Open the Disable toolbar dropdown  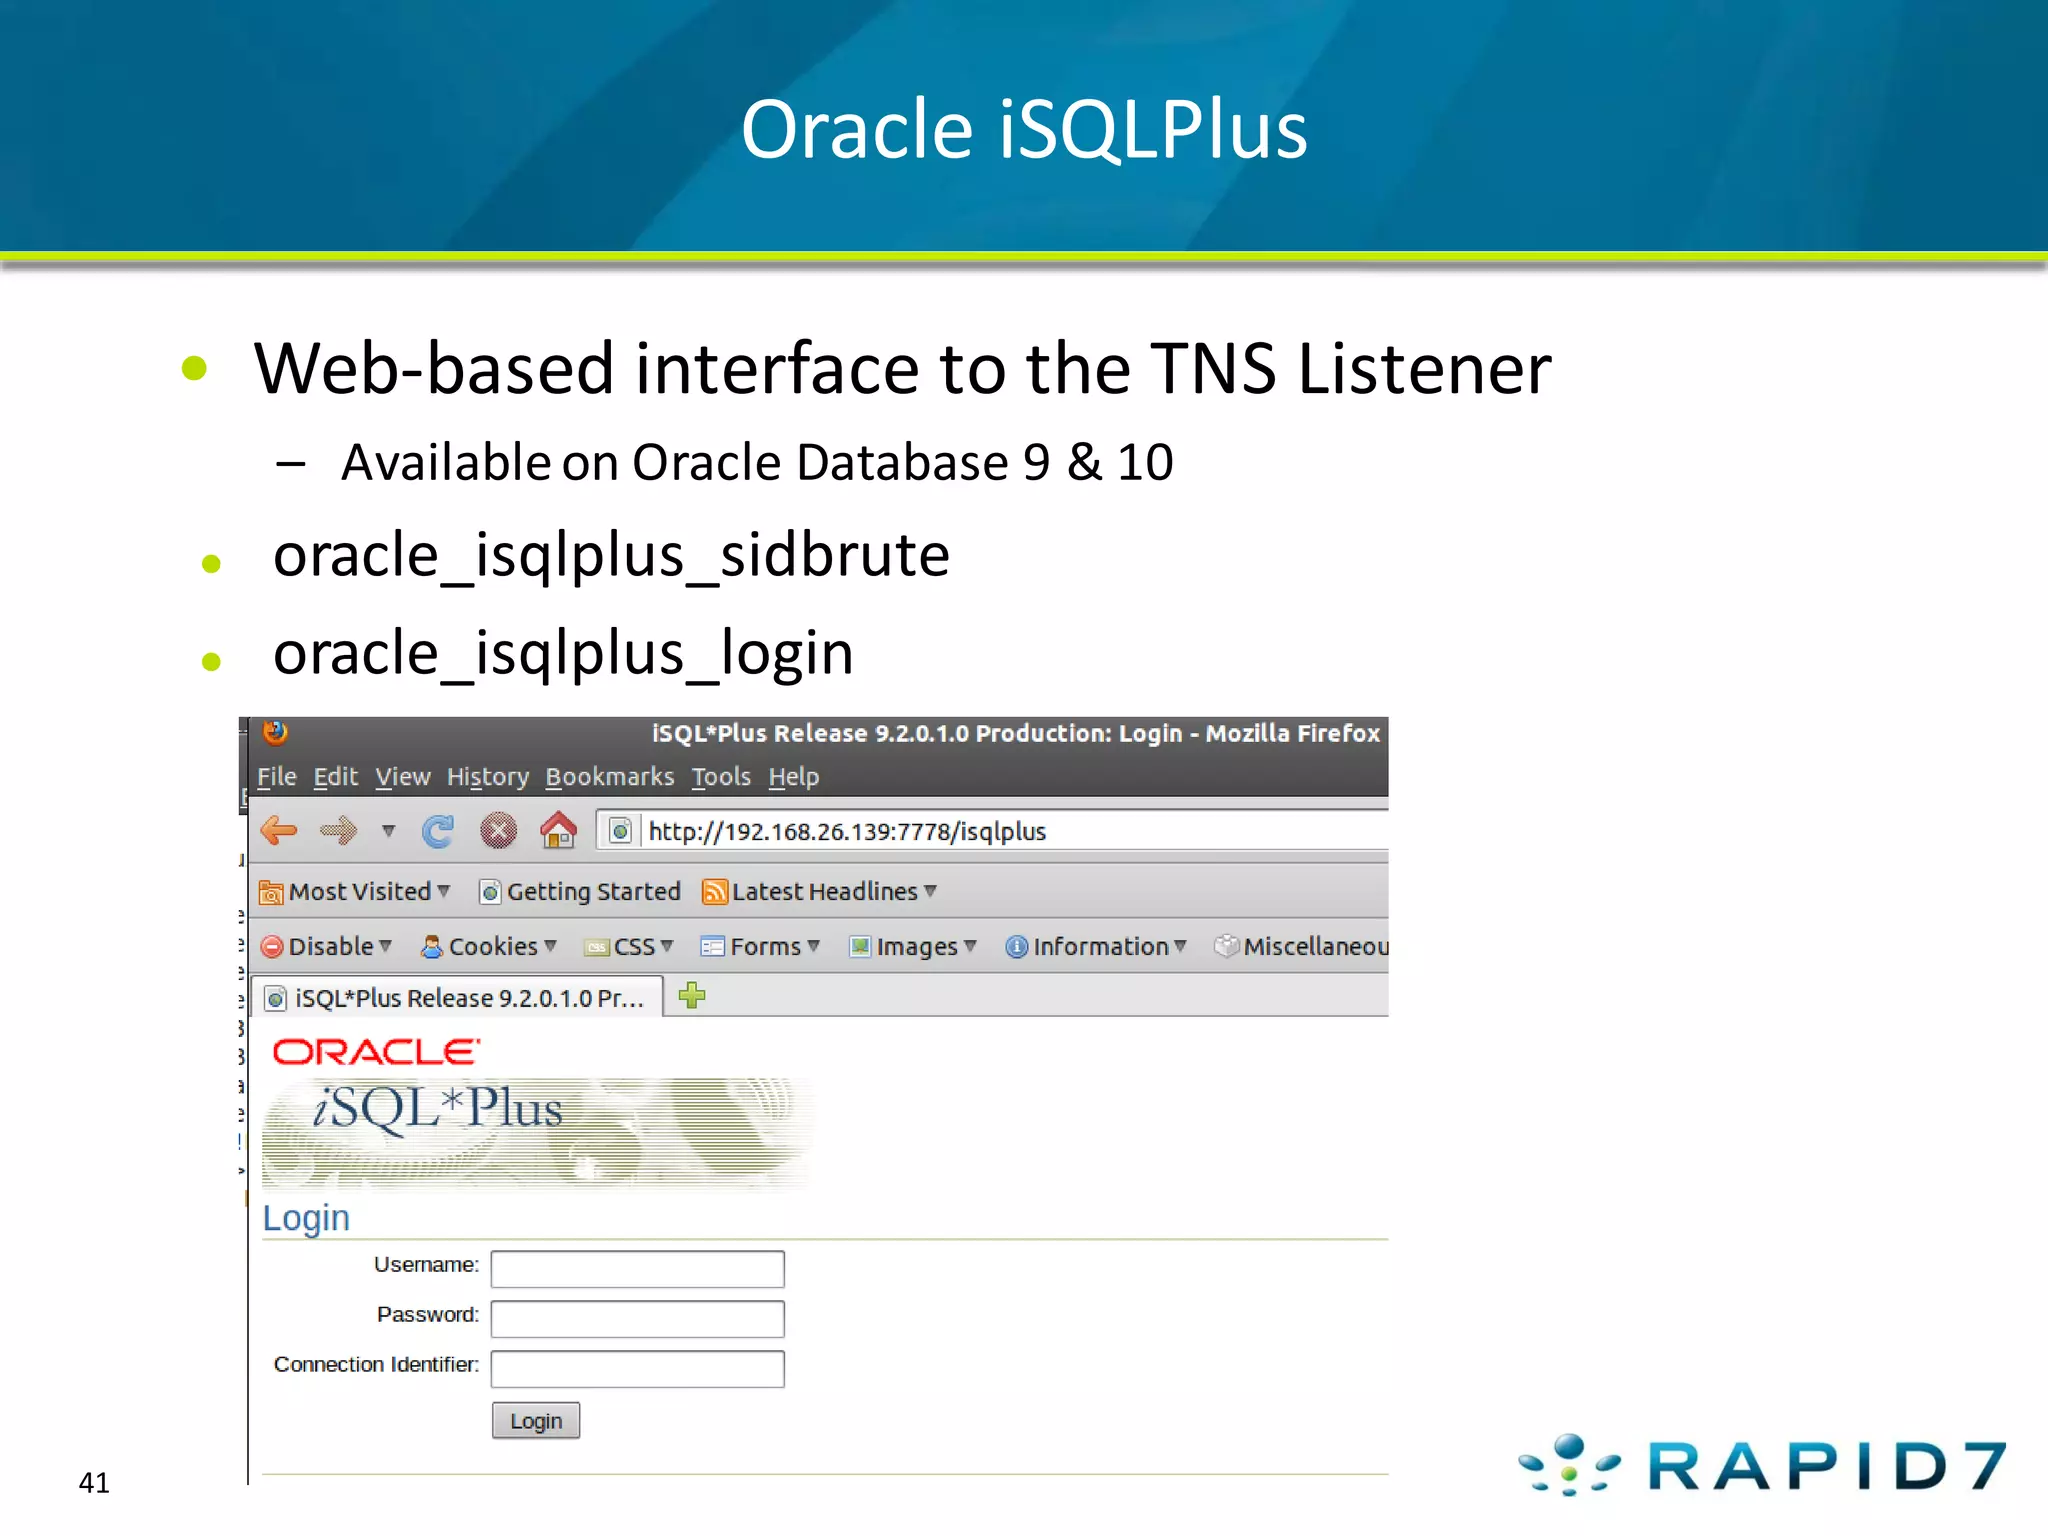326,946
